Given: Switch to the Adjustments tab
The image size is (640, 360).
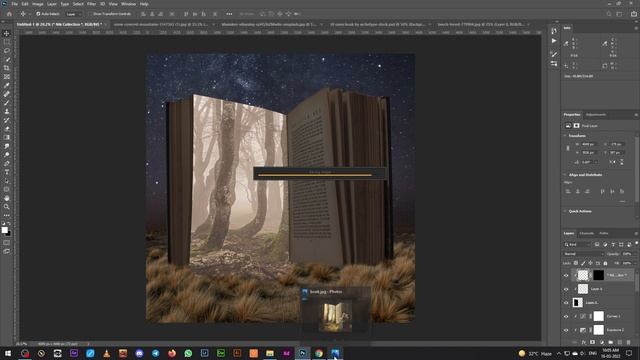Looking at the screenshot, I should click(x=596, y=115).
